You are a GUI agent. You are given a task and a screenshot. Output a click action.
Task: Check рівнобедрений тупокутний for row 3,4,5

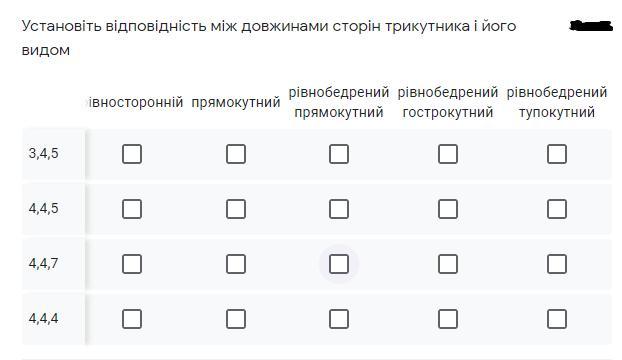(x=557, y=154)
